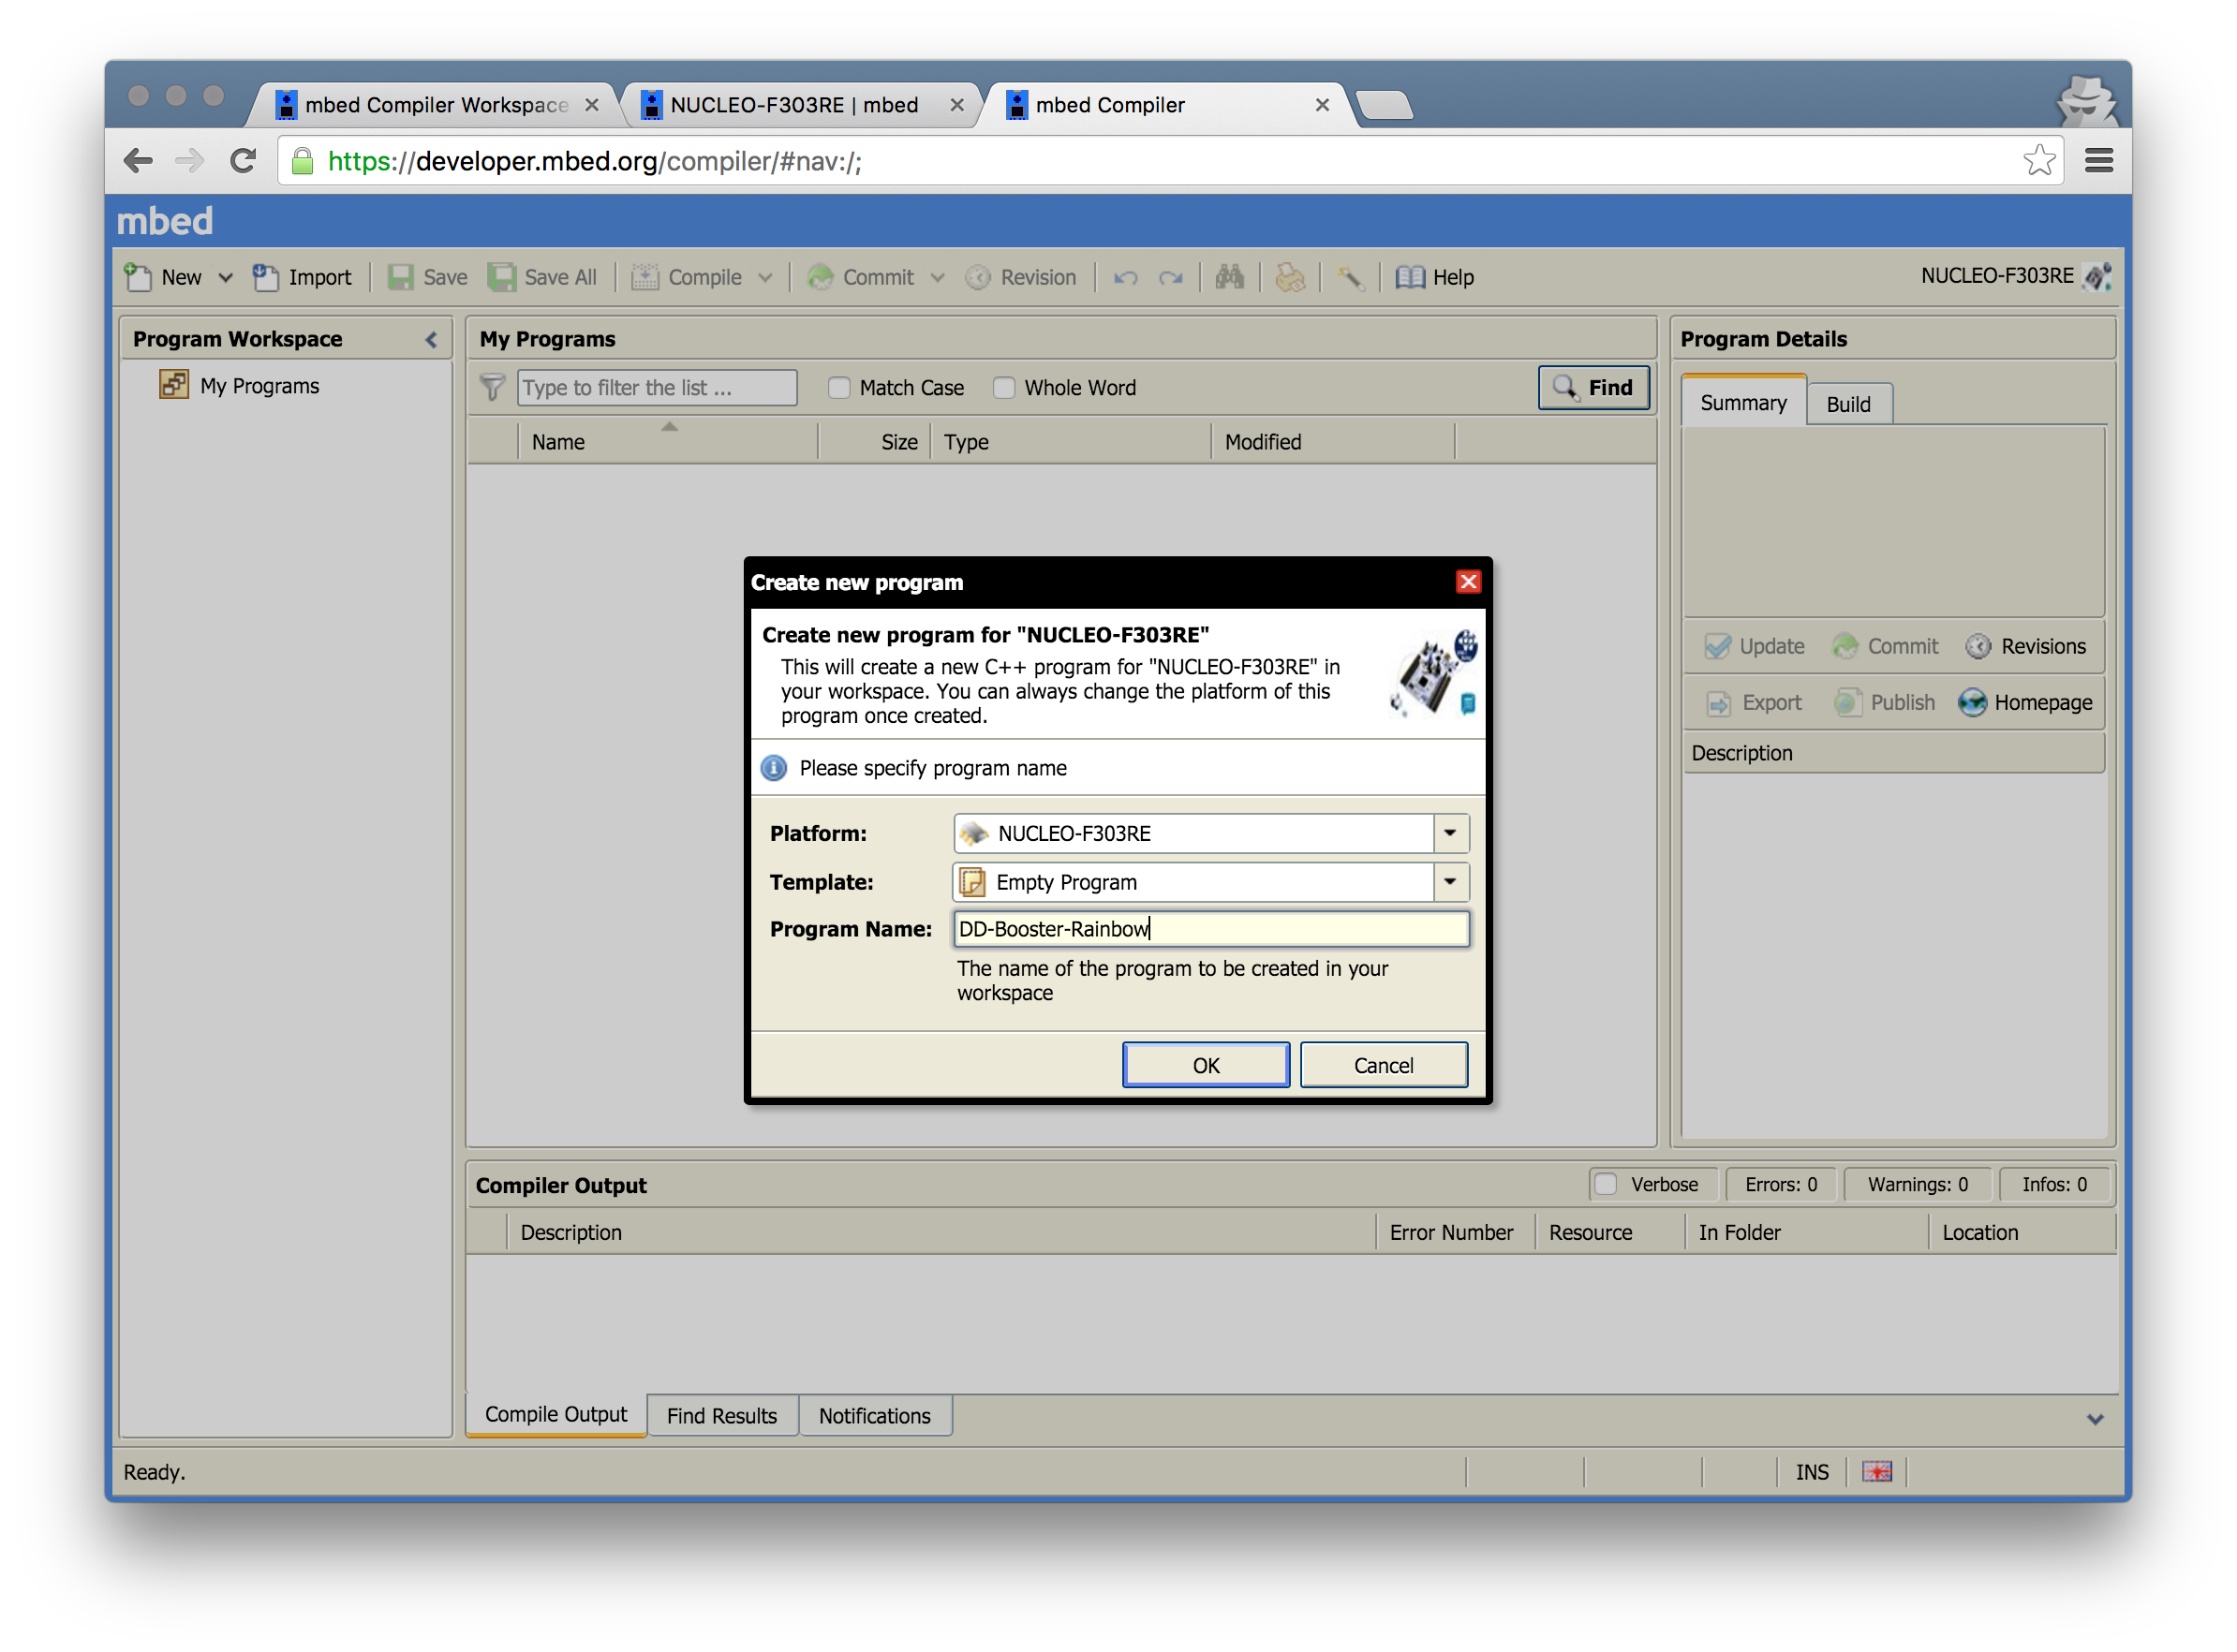The width and height of the screenshot is (2237, 1652).
Task: Click the Save All toolbar button
Action: point(542,277)
